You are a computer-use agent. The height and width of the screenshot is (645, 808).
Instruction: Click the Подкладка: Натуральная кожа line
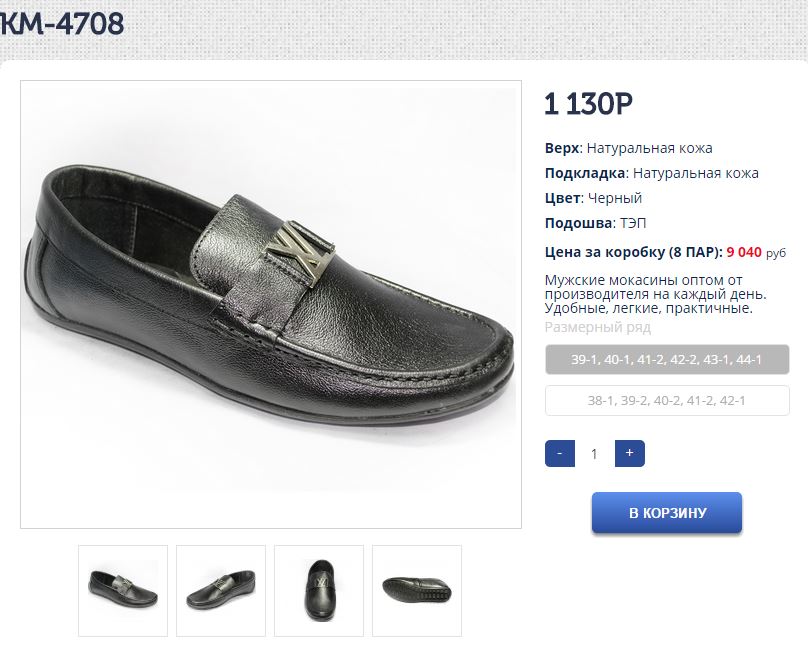pyautogui.click(x=652, y=173)
